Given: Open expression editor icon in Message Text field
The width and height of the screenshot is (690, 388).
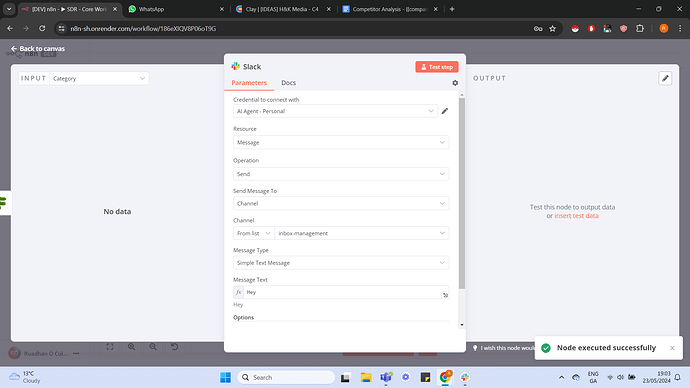Looking at the screenshot, I should tap(445, 295).
